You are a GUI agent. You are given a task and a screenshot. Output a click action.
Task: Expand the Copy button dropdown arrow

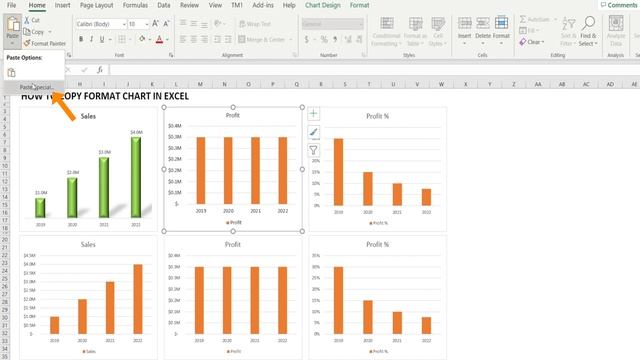pos(50,32)
